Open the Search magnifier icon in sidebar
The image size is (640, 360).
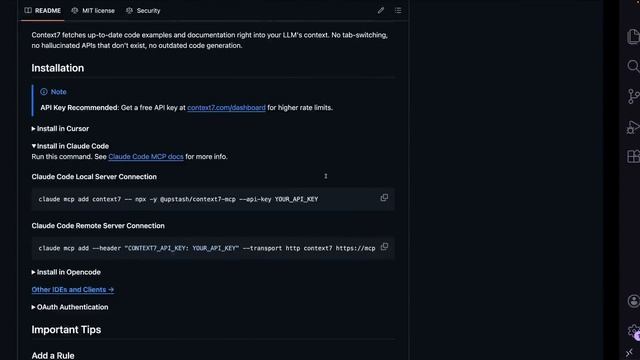coord(633,66)
